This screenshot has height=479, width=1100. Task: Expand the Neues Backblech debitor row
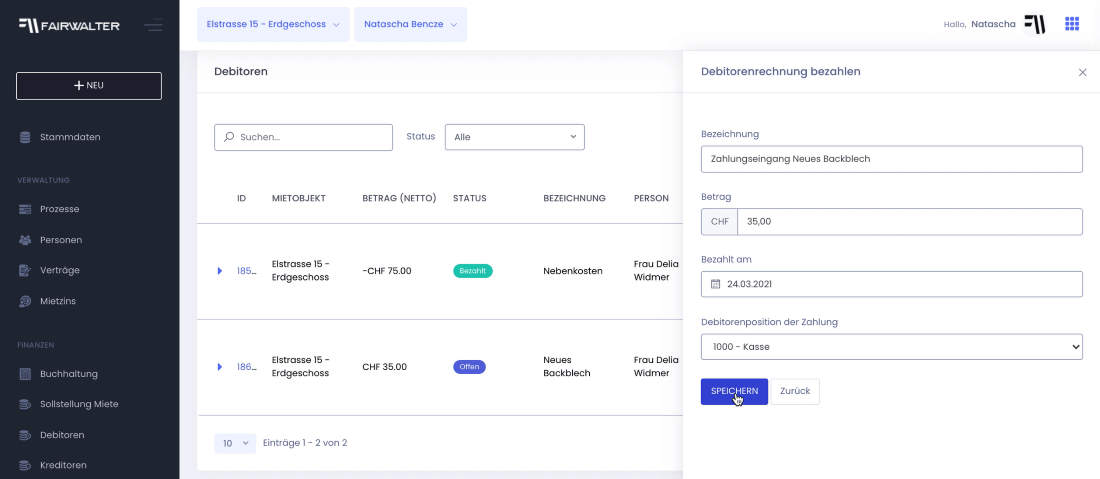tap(220, 367)
